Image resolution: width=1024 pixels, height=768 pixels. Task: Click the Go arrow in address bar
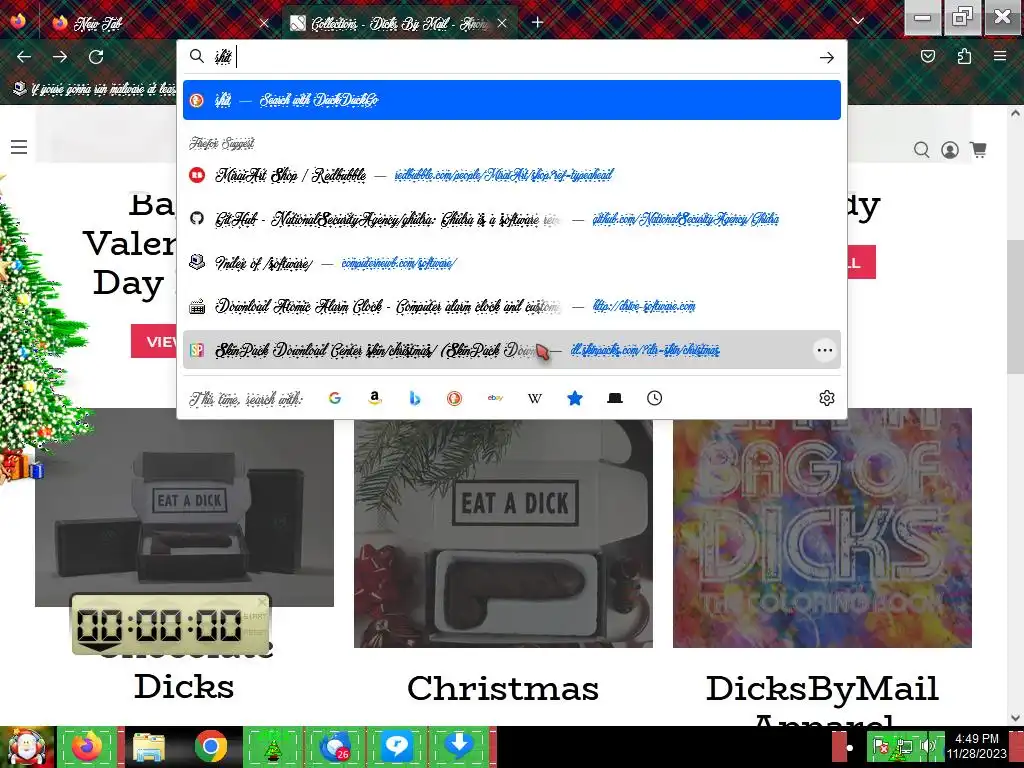[827, 57]
